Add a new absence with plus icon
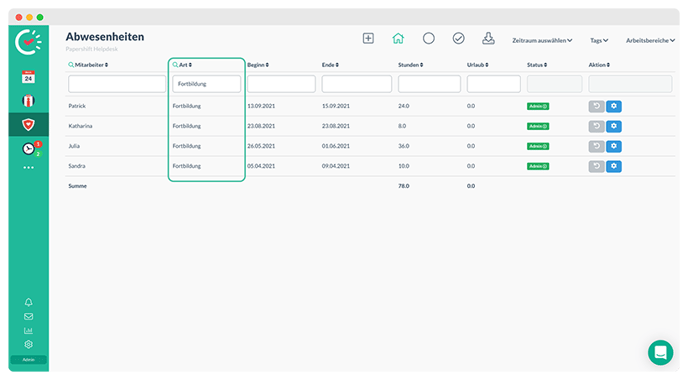The height and width of the screenshot is (380, 688). pyautogui.click(x=368, y=39)
